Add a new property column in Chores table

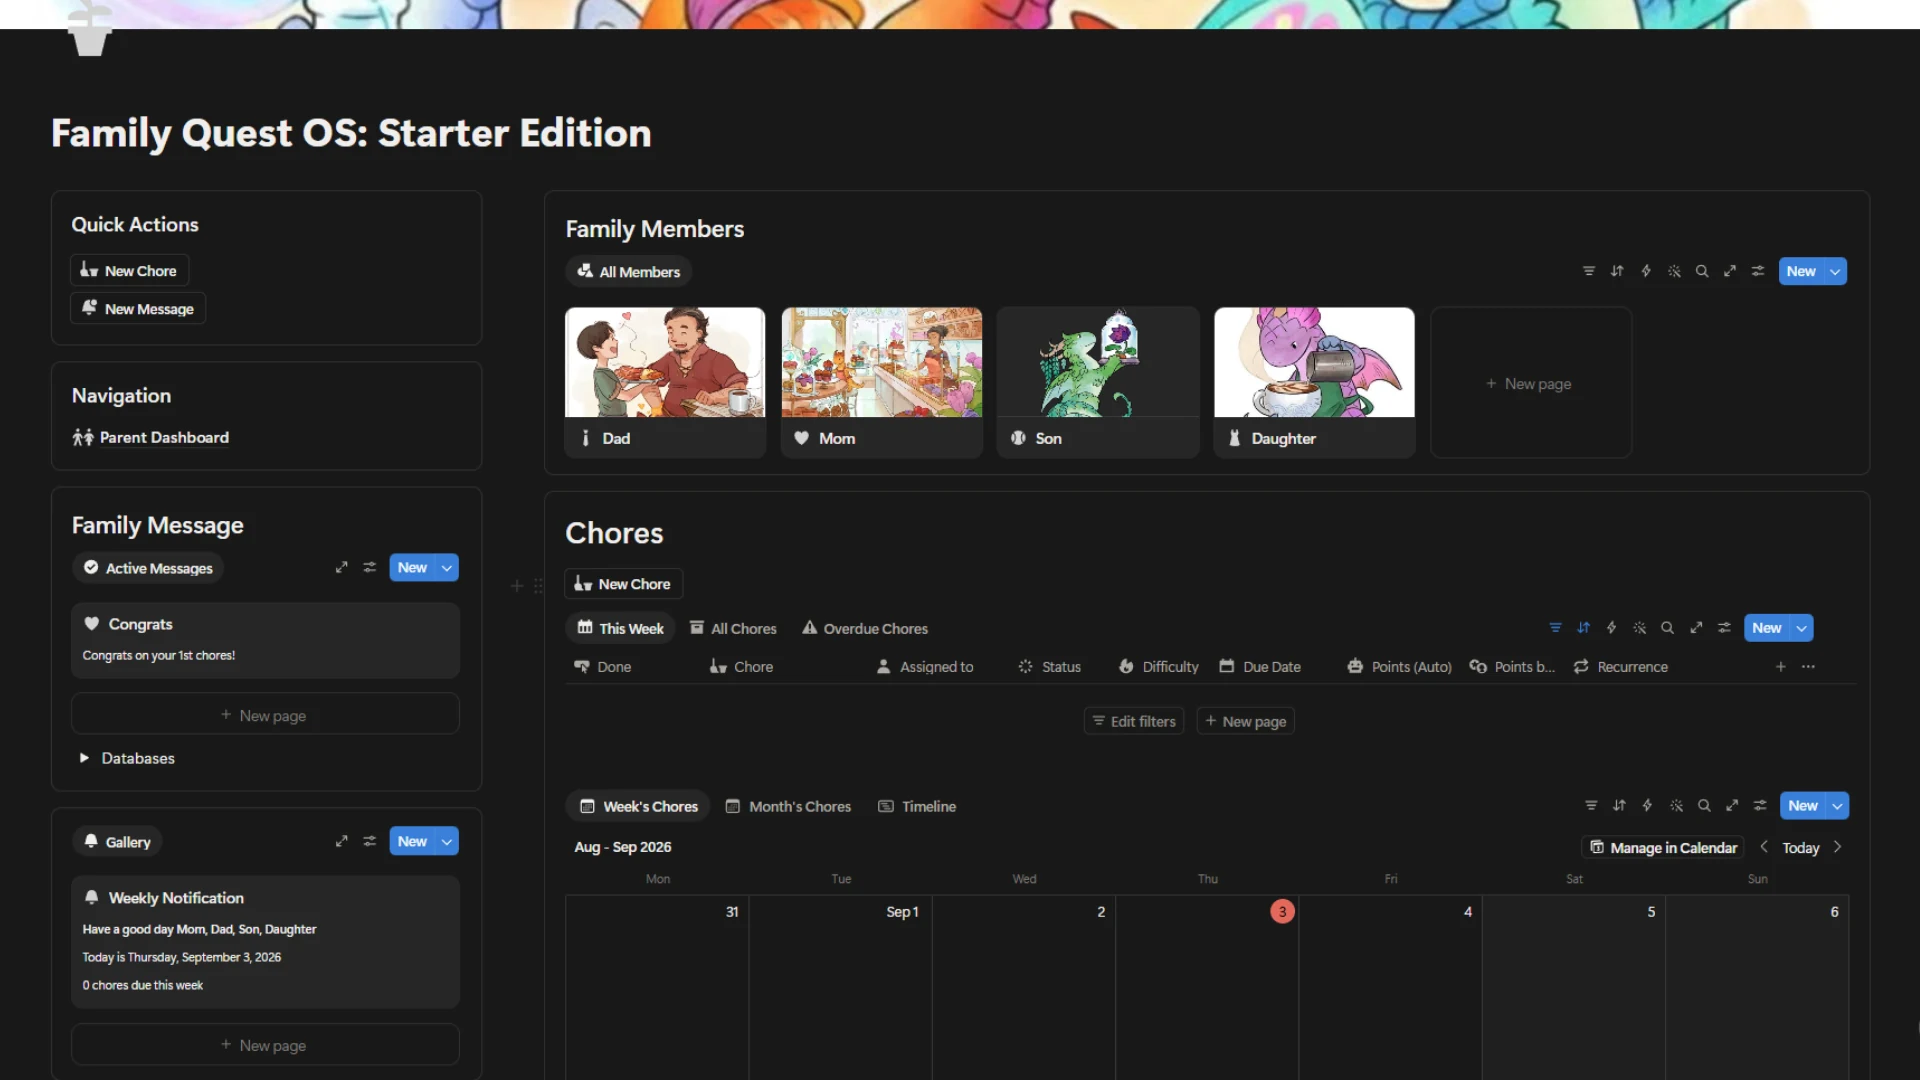click(1780, 667)
